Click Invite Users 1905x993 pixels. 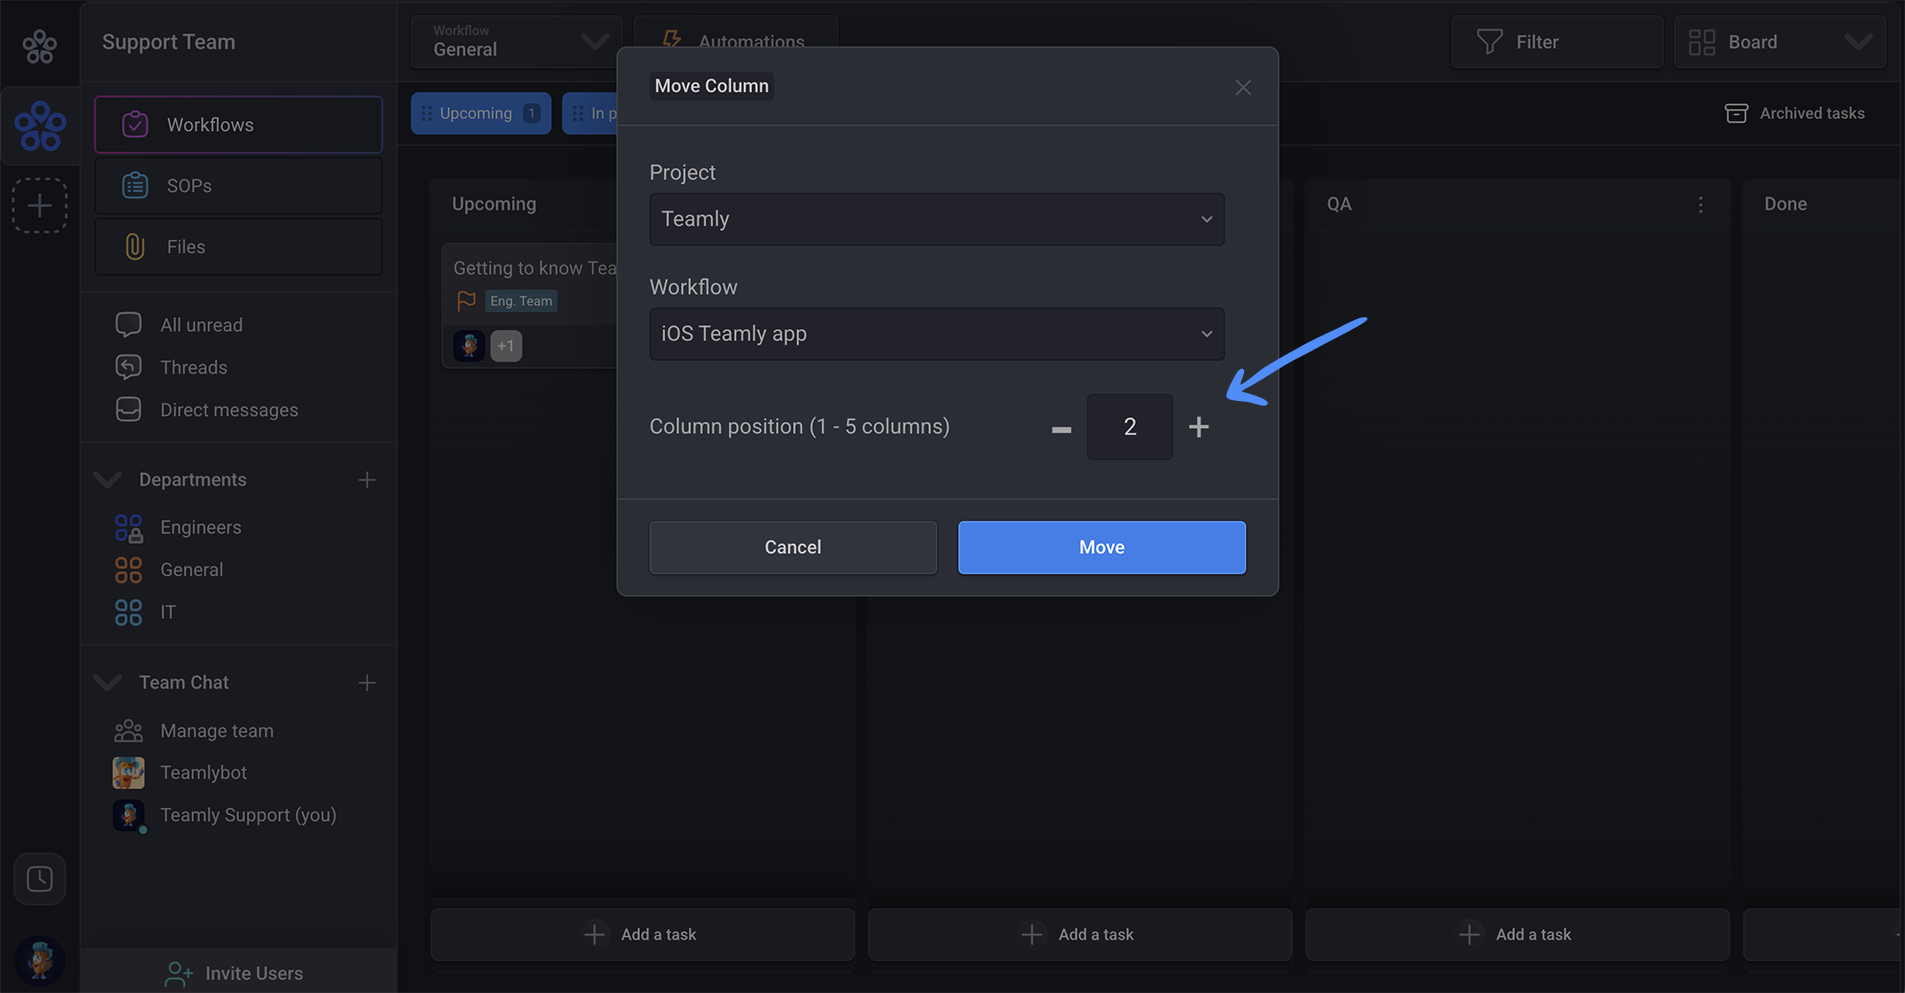click(x=238, y=972)
